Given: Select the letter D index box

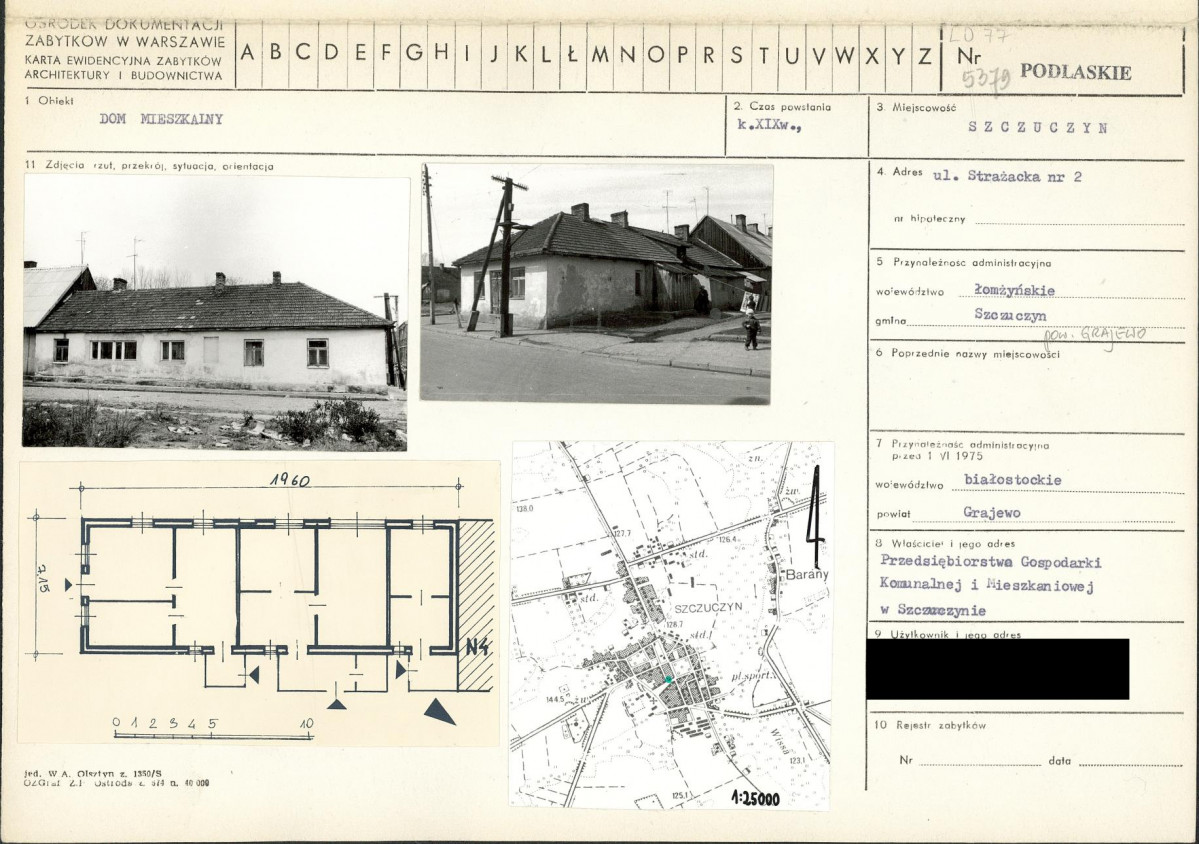Looking at the screenshot, I should [332, 54].
